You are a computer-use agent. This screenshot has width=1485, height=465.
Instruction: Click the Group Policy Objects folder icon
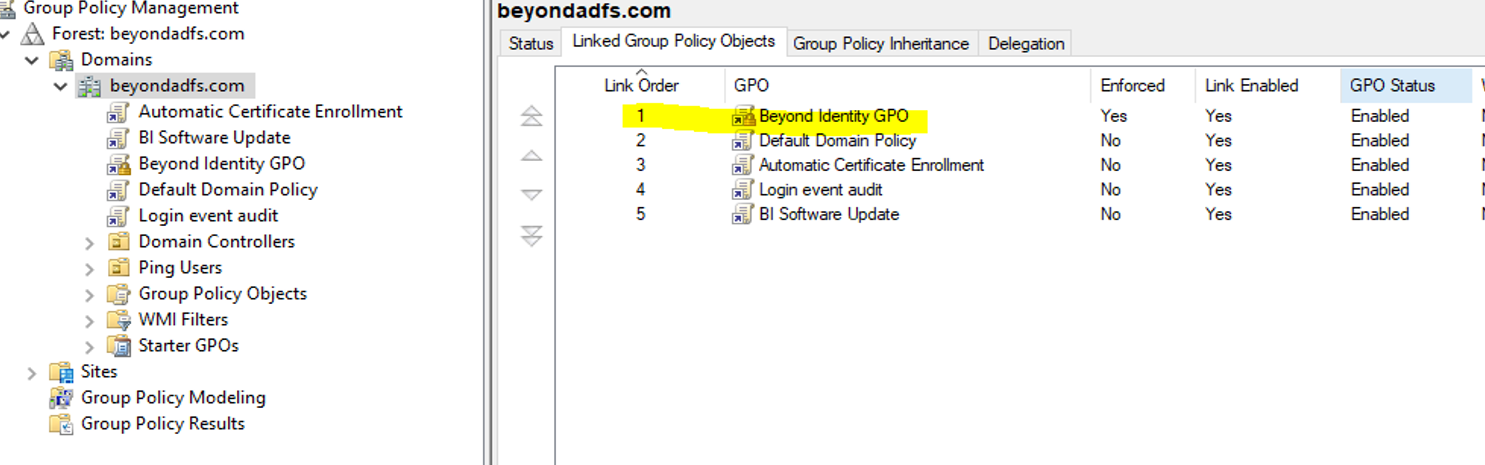(119, 293)
